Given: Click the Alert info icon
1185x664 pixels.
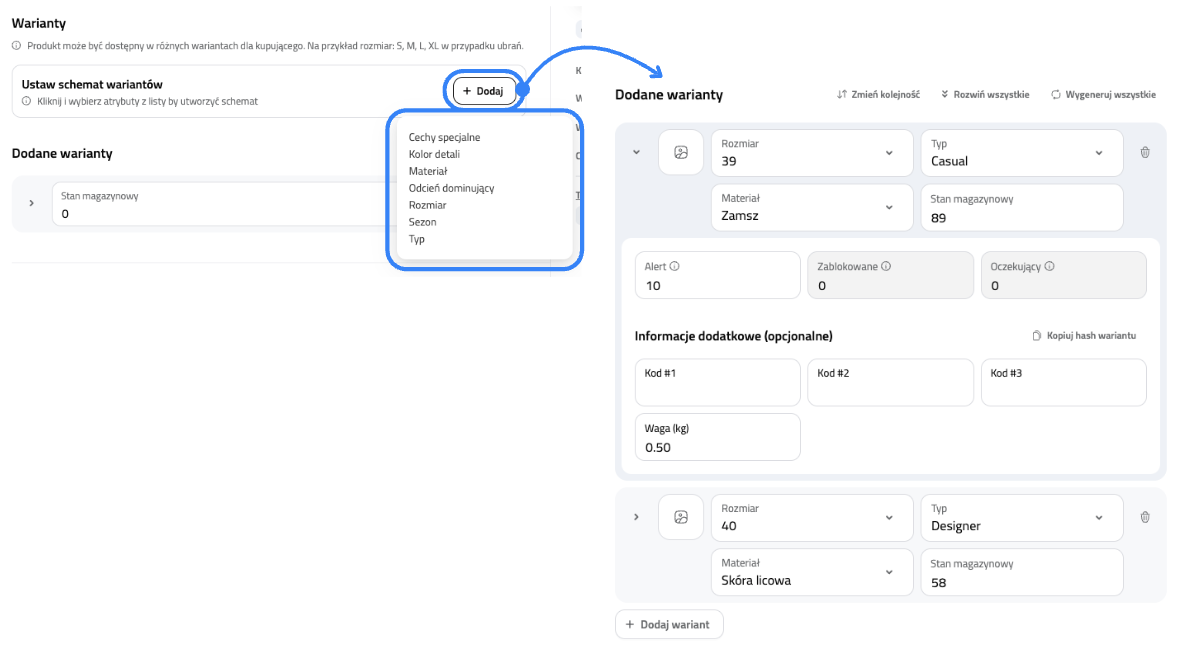Looking at the screenshot, I should (675, 267).
